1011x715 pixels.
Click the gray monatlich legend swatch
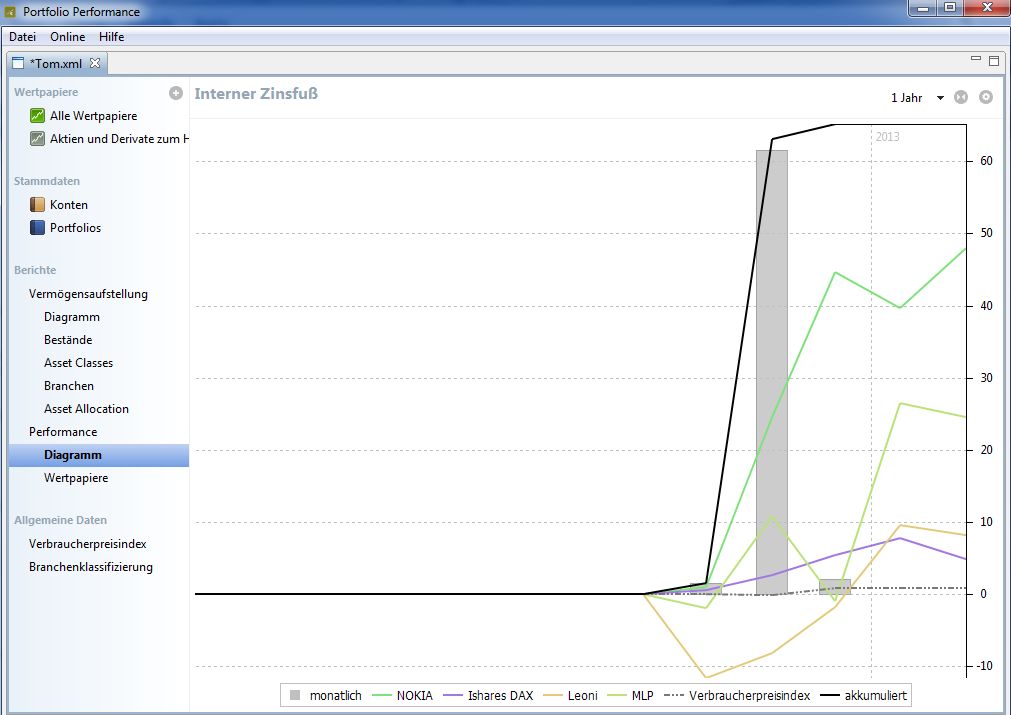coord(294,695)
